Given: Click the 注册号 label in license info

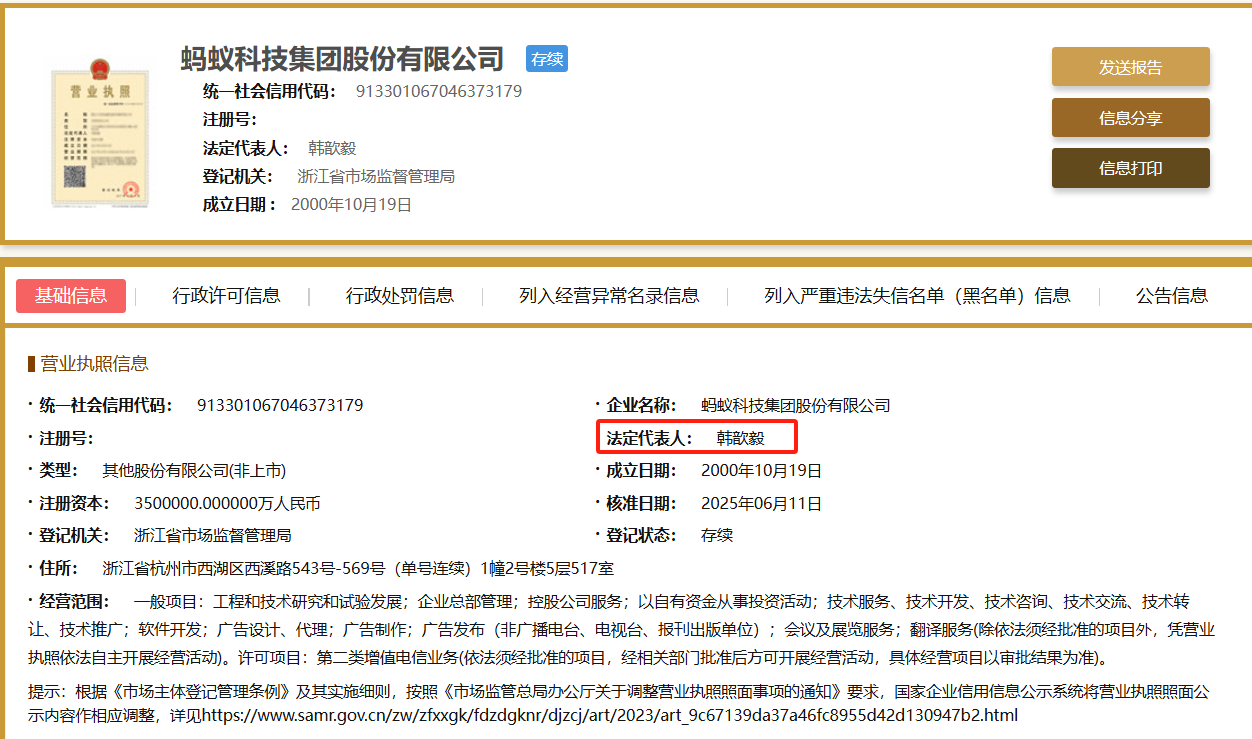Looking at the screenshot, I should coord(66,439).
